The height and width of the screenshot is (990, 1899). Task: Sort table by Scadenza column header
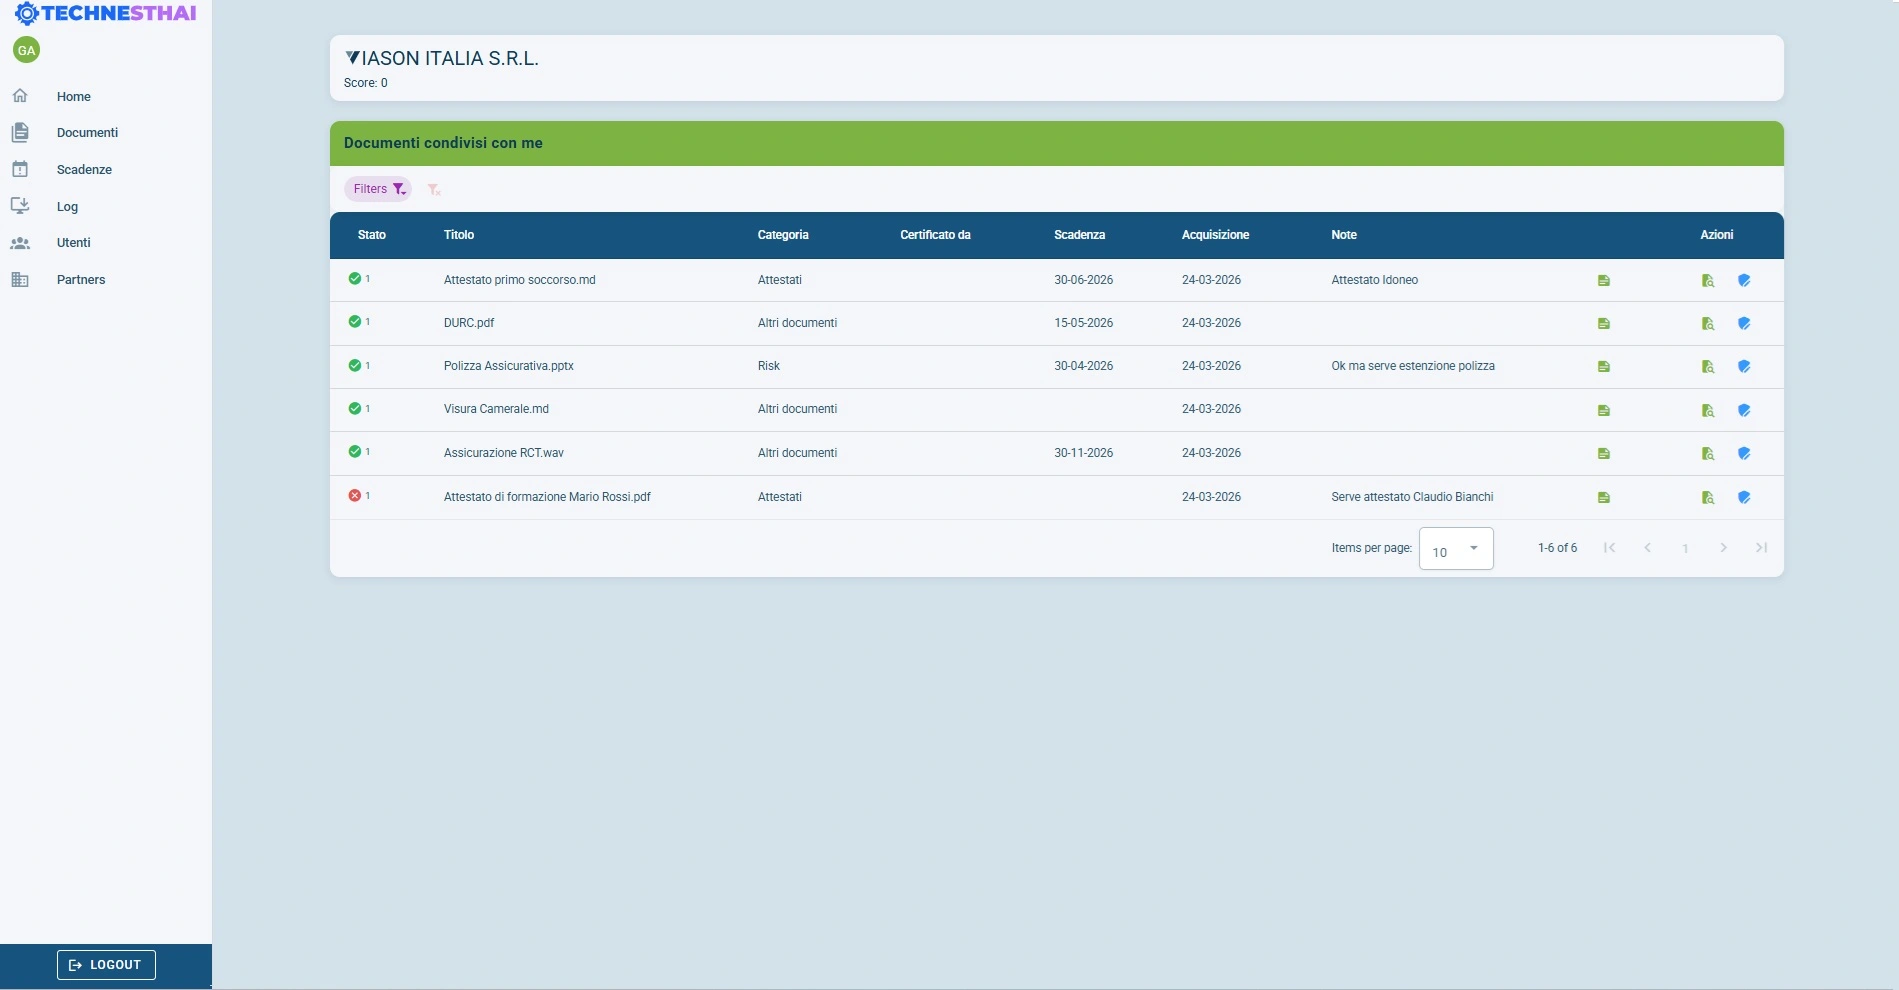[1079, 235]
